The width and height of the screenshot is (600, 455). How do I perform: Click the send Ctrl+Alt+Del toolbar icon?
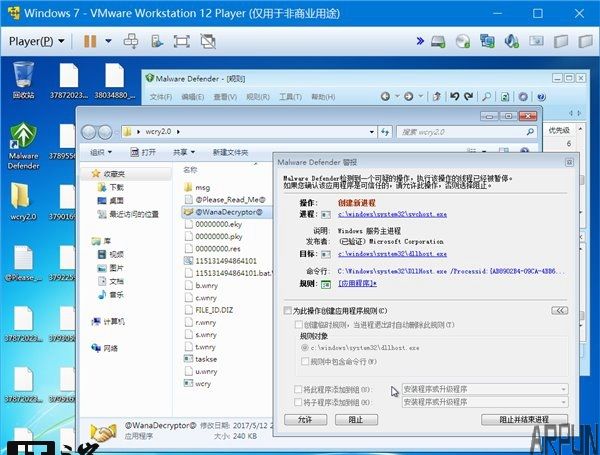[x=130, y=41]
